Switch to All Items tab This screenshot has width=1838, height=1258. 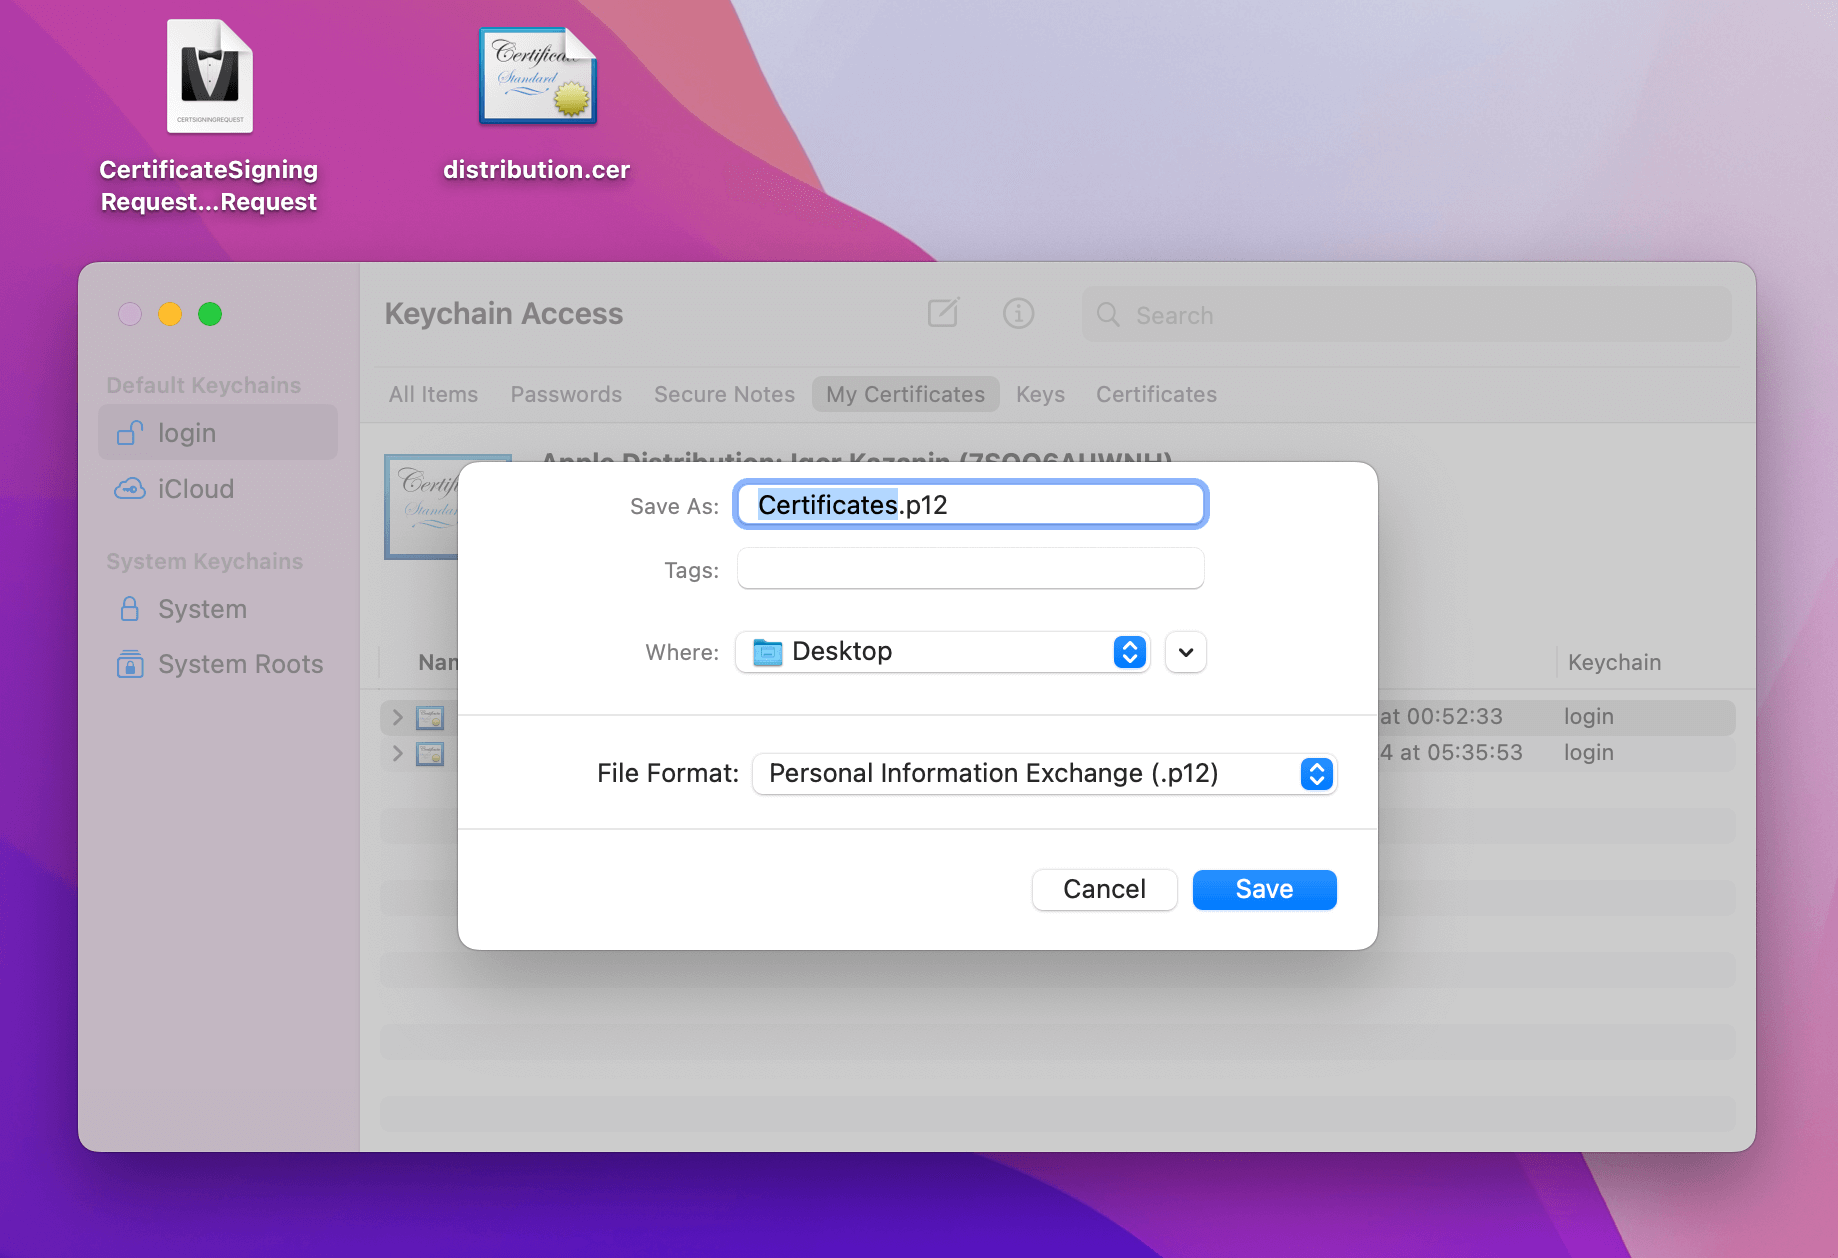433,394
